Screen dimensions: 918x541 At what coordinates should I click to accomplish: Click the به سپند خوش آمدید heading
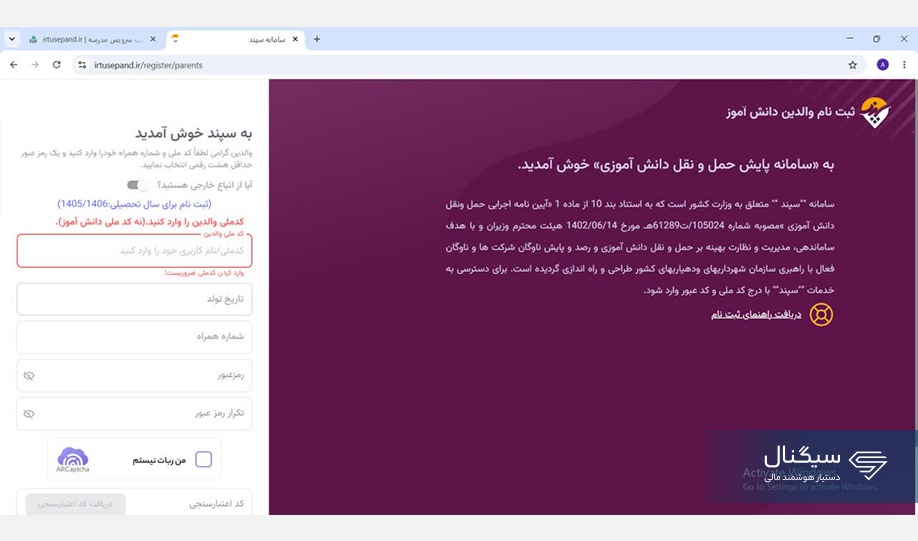(193, 133)
